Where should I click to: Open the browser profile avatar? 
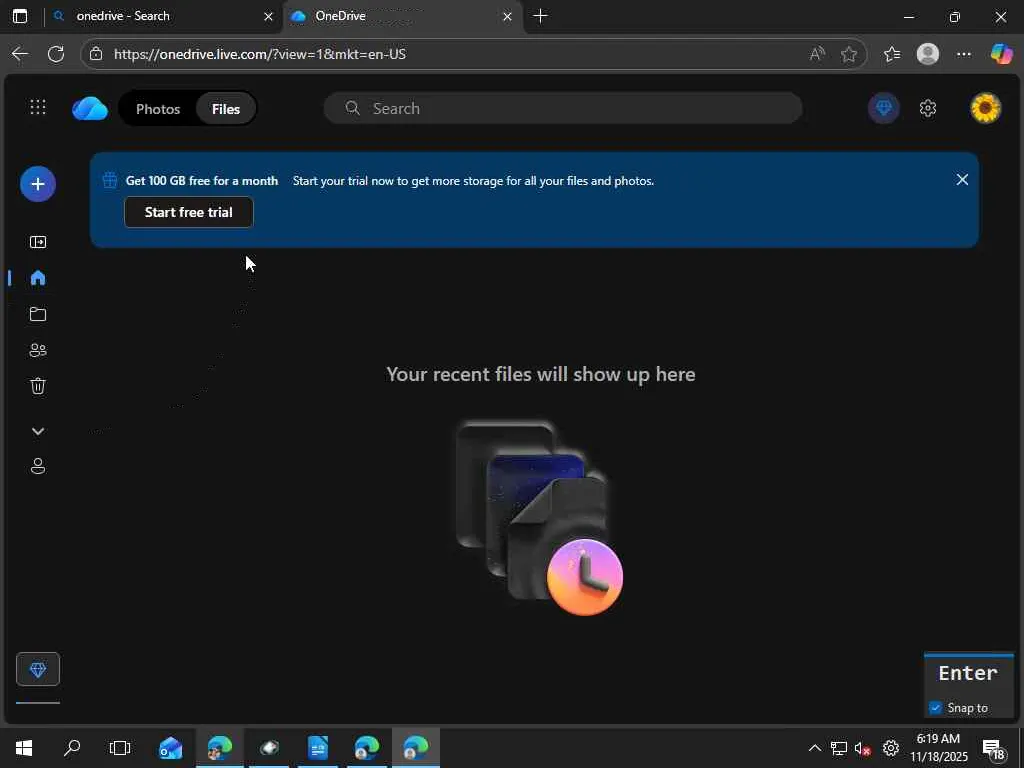tap(928, 54)
